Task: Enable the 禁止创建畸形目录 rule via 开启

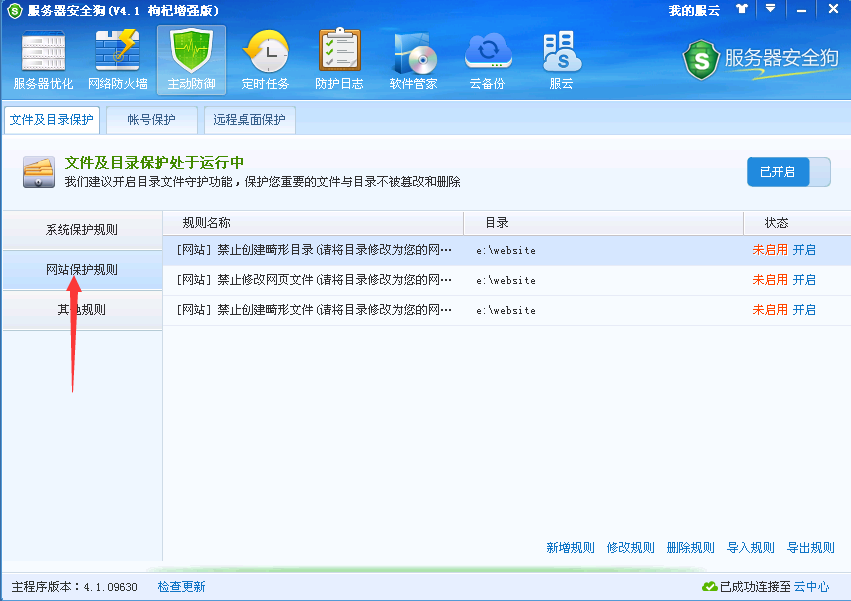Action: (804, 250)
